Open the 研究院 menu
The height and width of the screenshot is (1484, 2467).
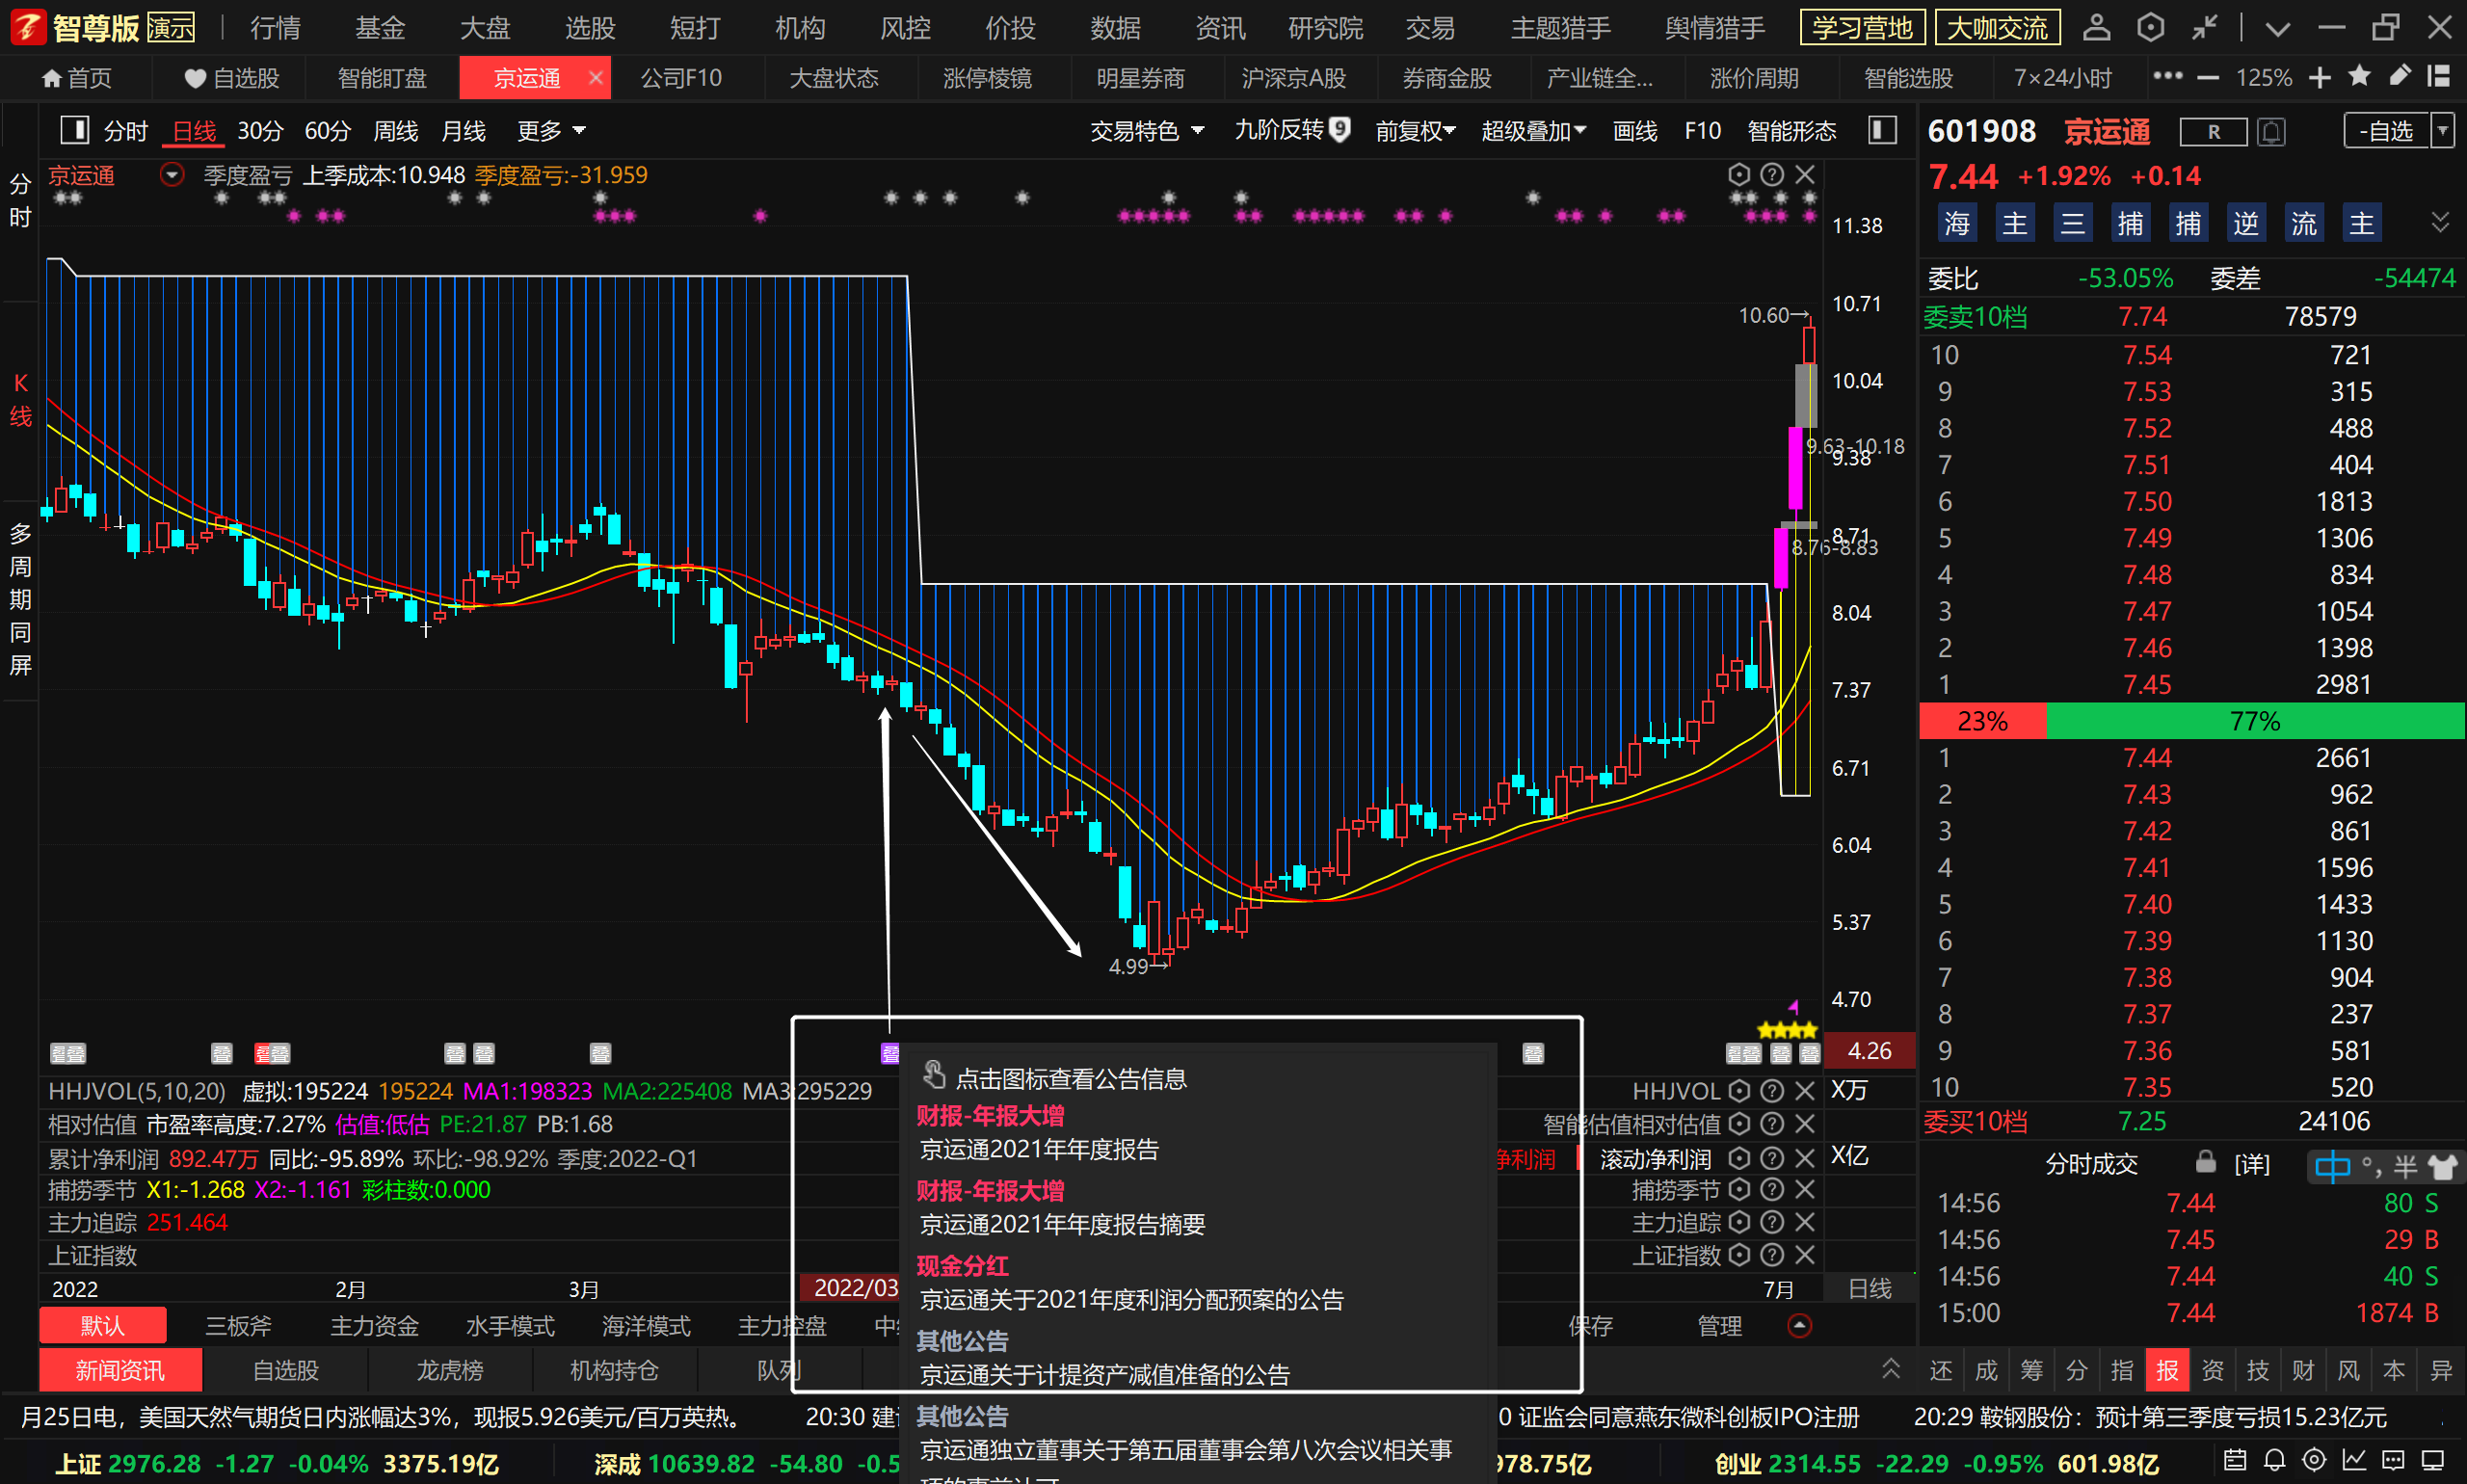point(1325,28)
